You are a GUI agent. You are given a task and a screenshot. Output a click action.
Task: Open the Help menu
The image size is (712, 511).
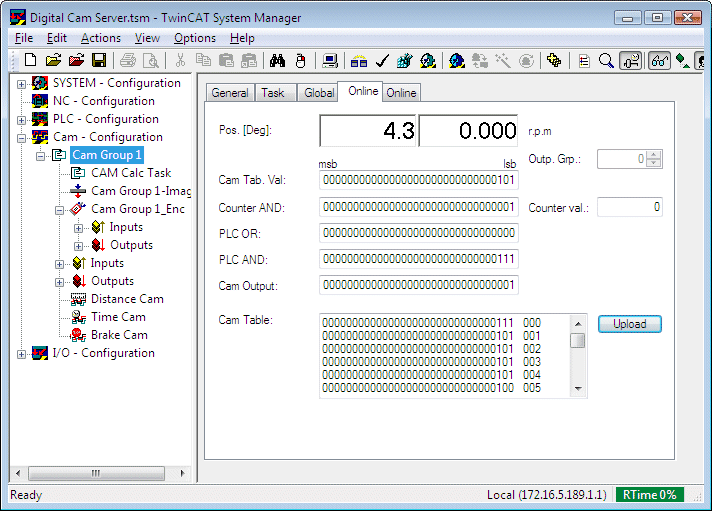click(242, 38)
